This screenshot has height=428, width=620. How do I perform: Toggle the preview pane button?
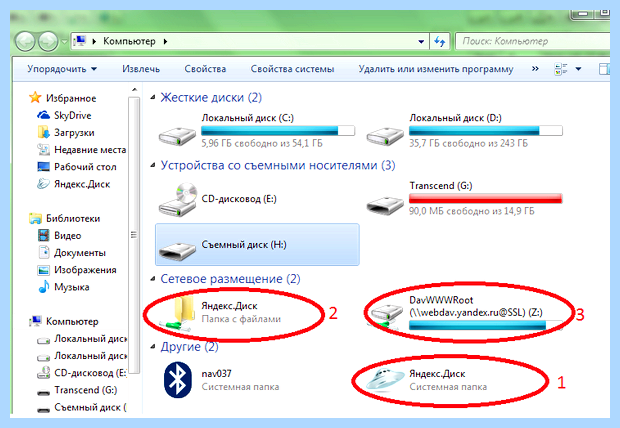pyautogui.click(x=604, y=69)
